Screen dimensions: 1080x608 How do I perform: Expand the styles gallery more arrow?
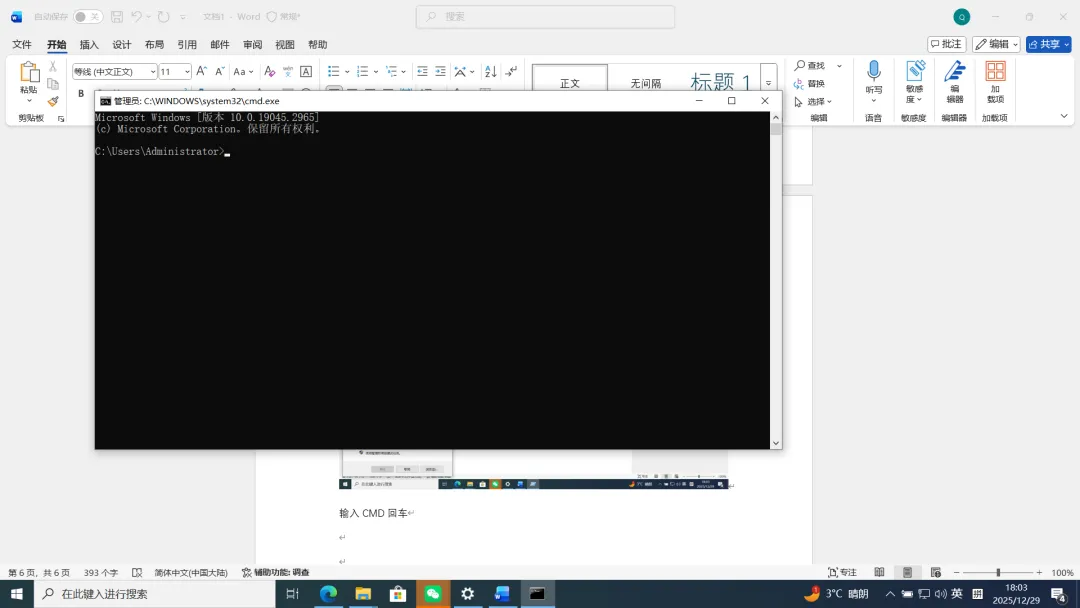[x=769, y=83]
